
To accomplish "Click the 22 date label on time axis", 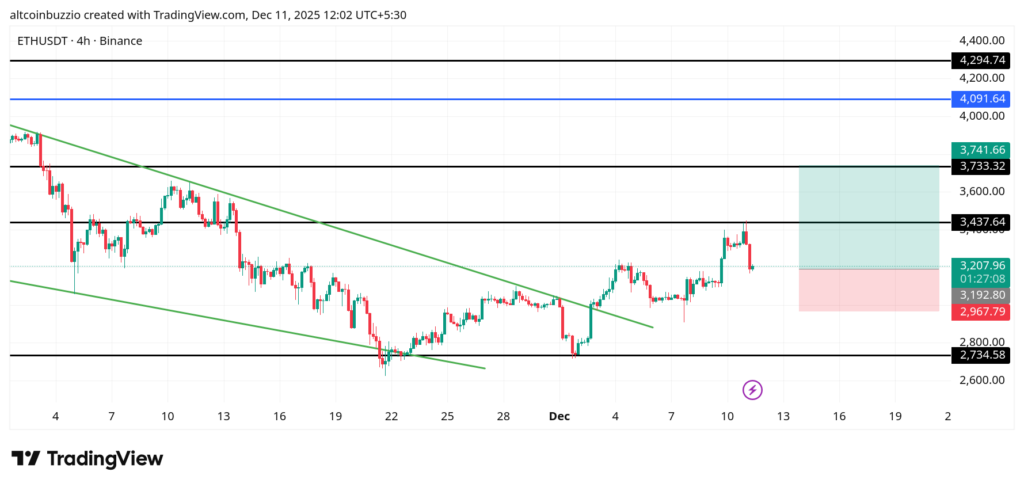I will 391,416.
